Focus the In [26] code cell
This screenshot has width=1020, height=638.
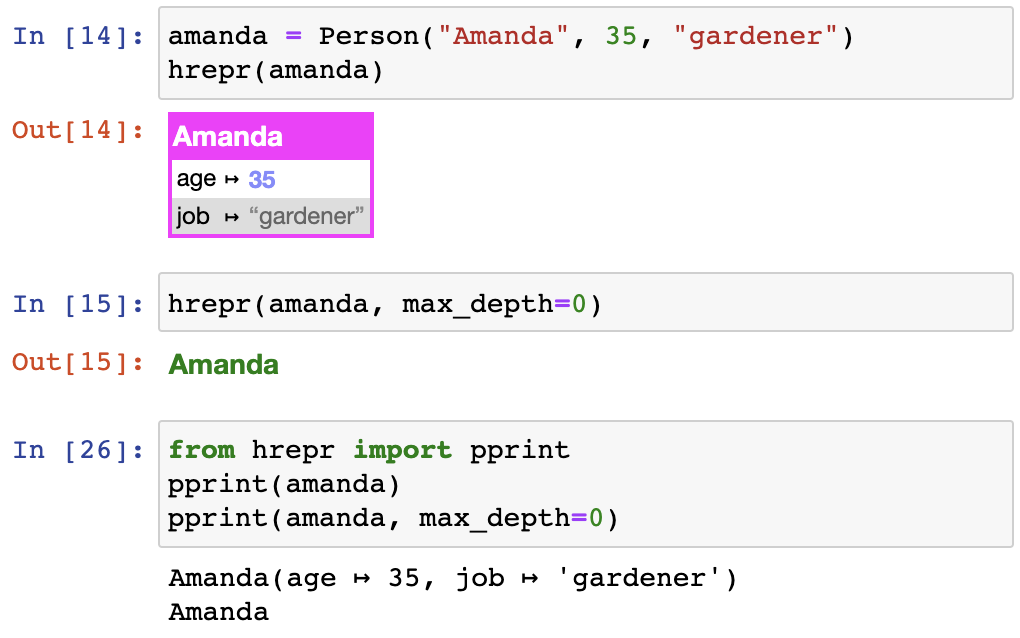(x=585, y=484)
